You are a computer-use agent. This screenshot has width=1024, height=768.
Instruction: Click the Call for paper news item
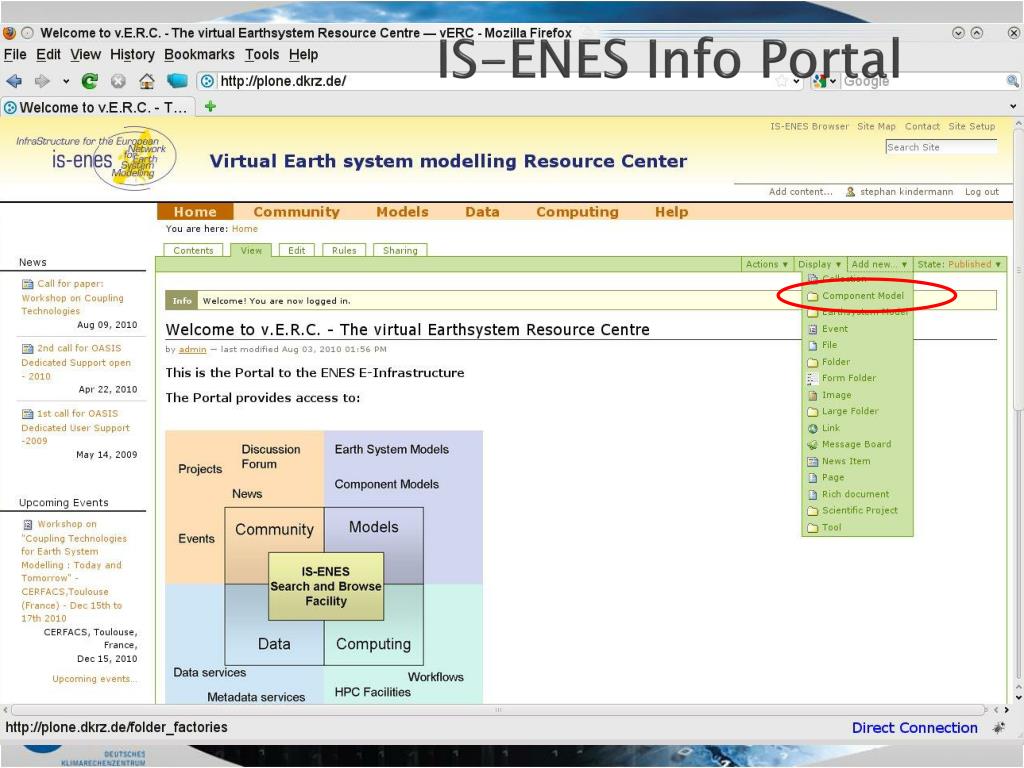click(72, 297)
